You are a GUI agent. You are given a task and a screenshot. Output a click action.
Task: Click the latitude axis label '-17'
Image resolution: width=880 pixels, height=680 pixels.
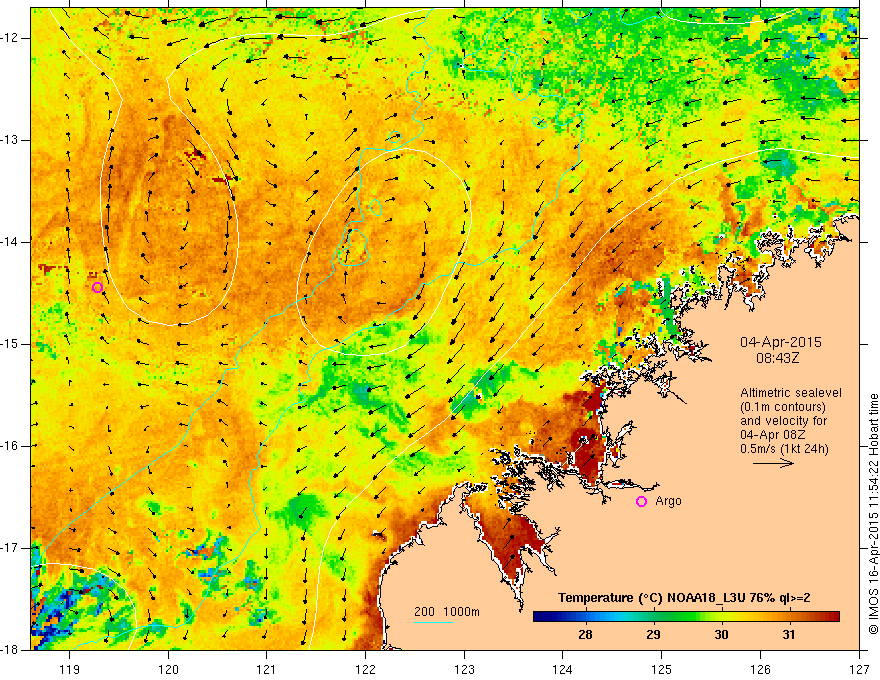click(x=10, y=548)
